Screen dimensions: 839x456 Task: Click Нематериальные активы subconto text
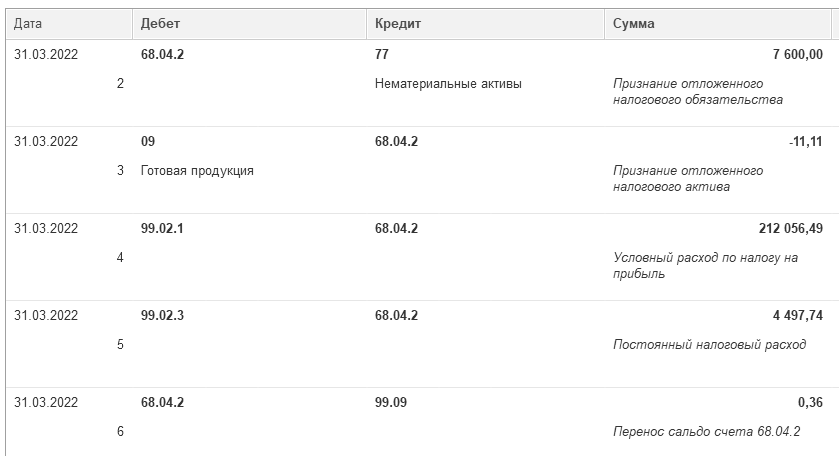tap(448, 84)
